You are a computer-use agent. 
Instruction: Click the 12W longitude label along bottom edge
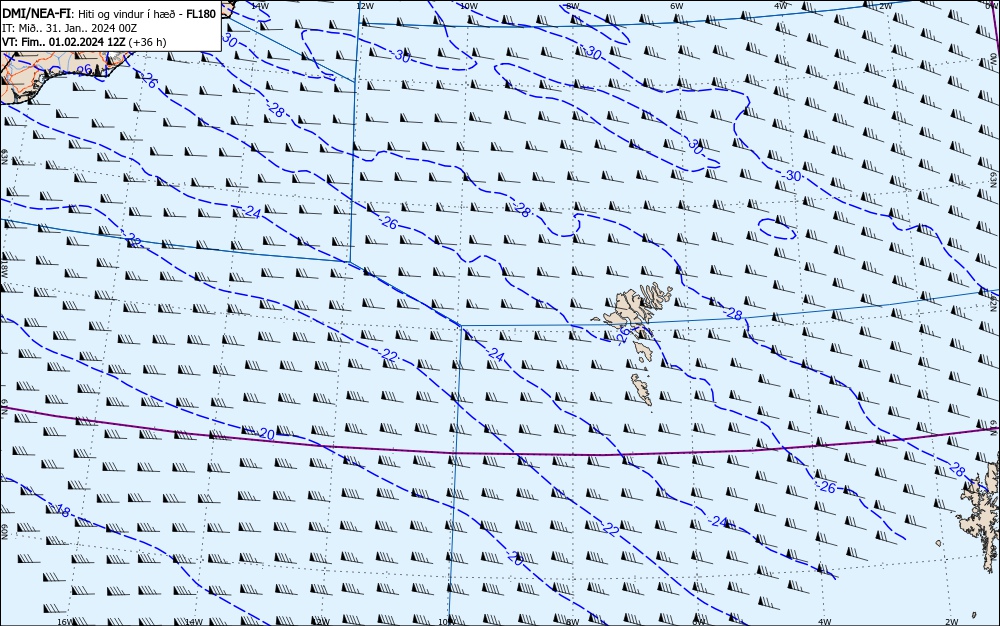321,622
